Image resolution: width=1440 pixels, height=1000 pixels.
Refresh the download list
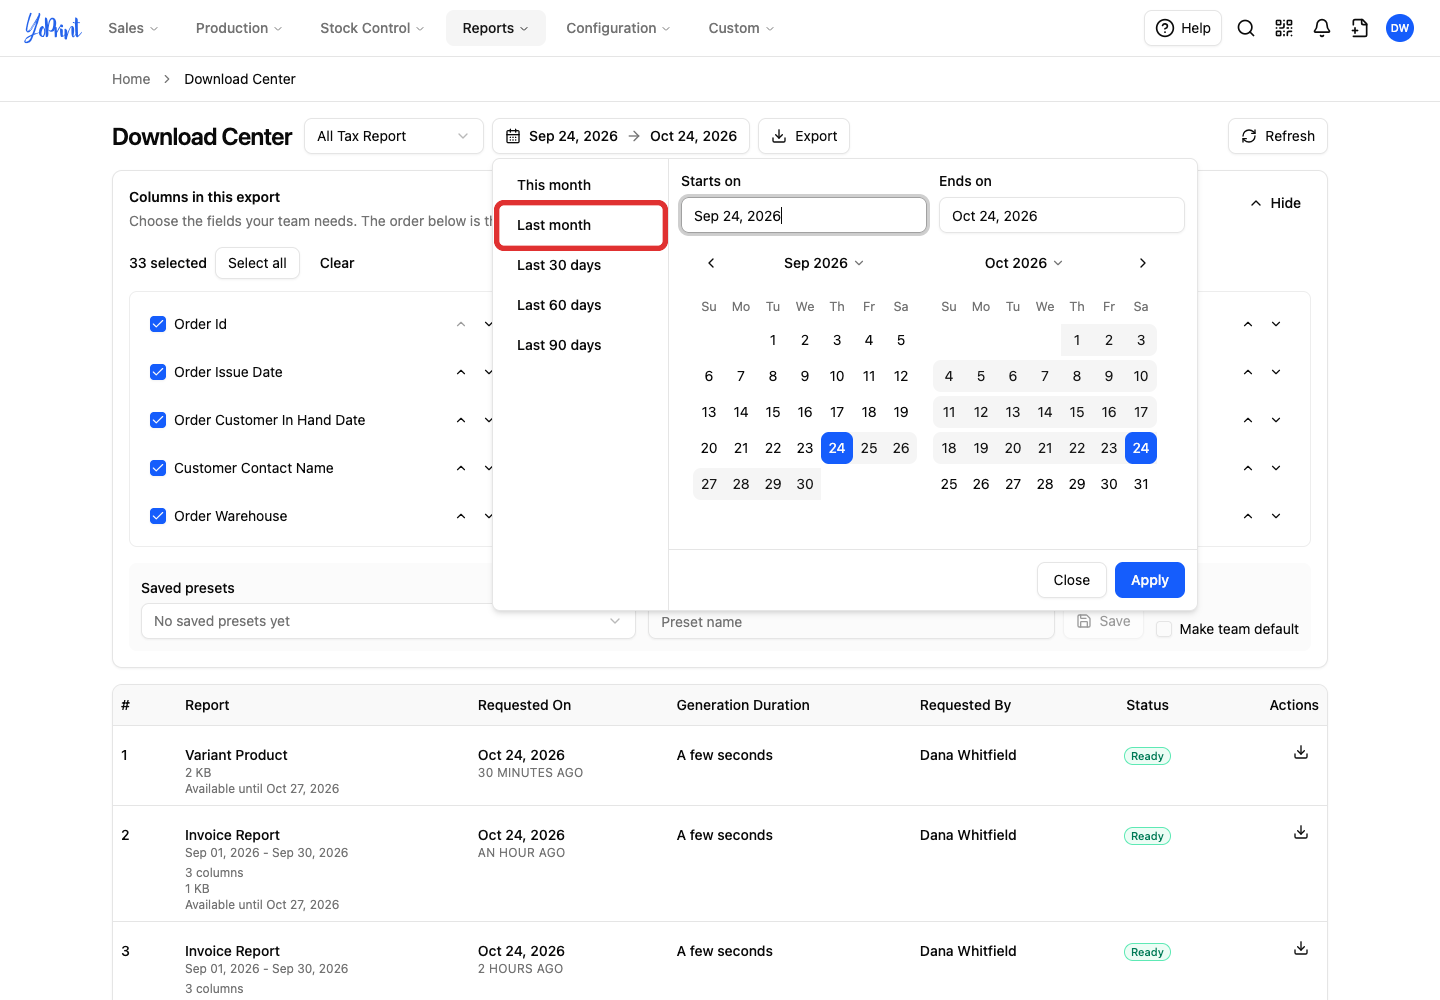tap(1278, 136)
